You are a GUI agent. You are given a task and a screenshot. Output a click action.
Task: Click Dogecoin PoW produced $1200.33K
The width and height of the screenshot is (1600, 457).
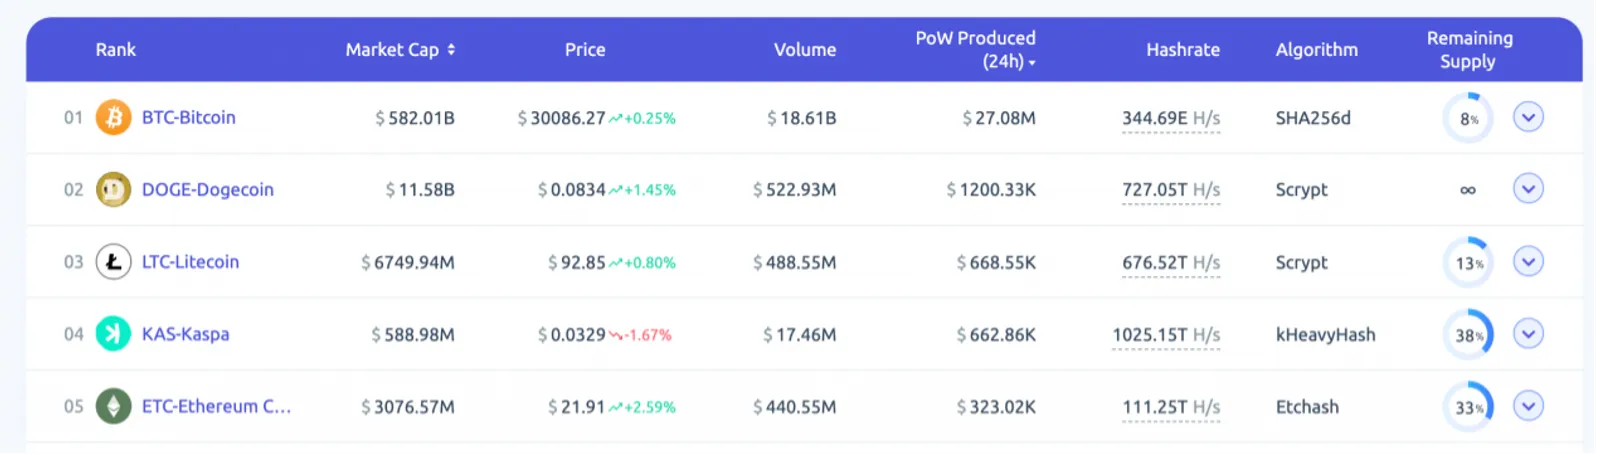coord(992,190)
